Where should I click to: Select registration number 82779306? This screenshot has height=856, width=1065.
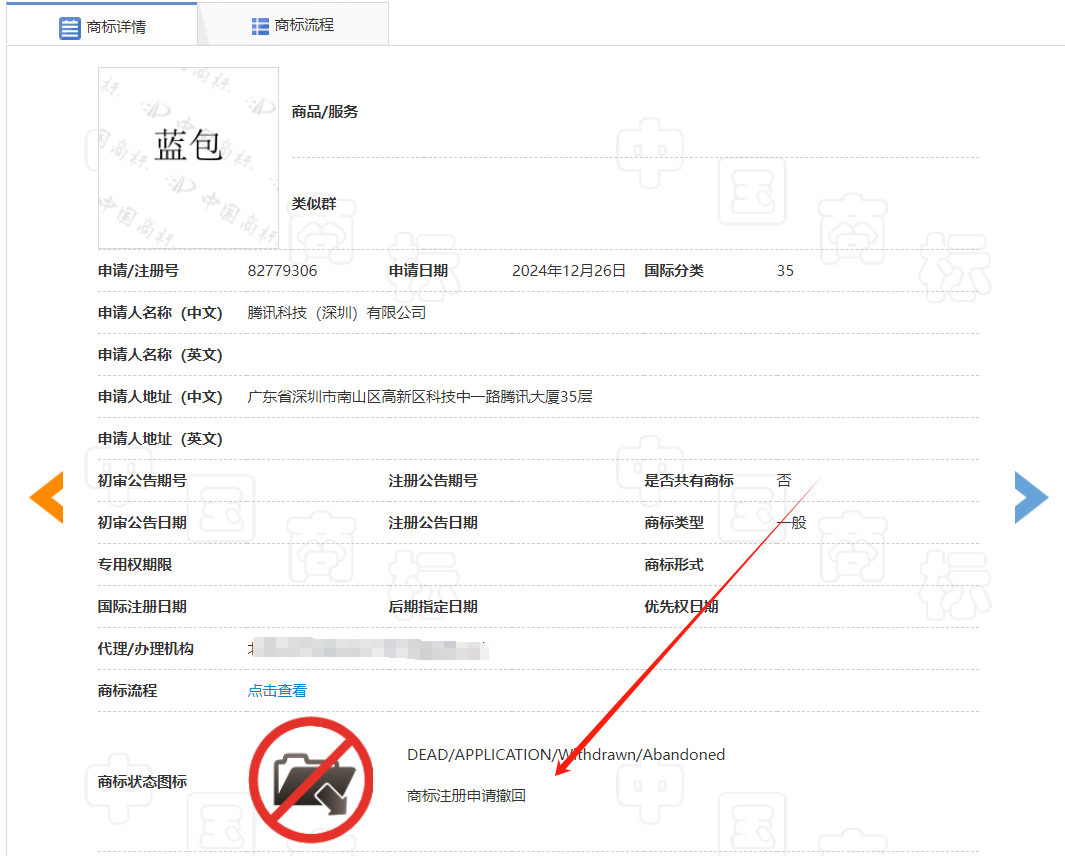click(x=282, y=270)
